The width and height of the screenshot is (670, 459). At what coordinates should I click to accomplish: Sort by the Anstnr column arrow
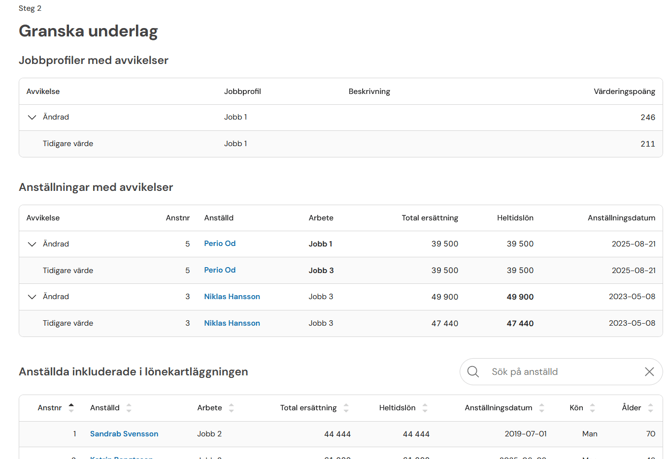click(x=71, y=408)
